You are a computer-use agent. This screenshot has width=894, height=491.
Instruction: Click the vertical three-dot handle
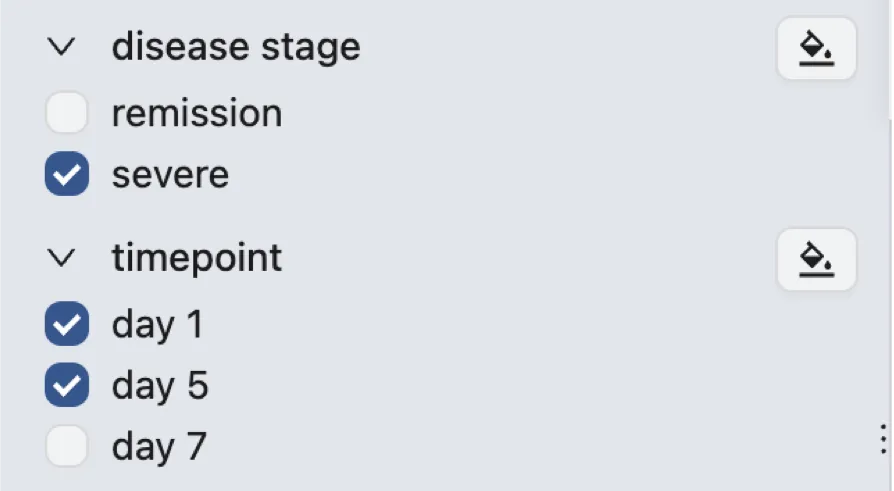coord(883,438)
